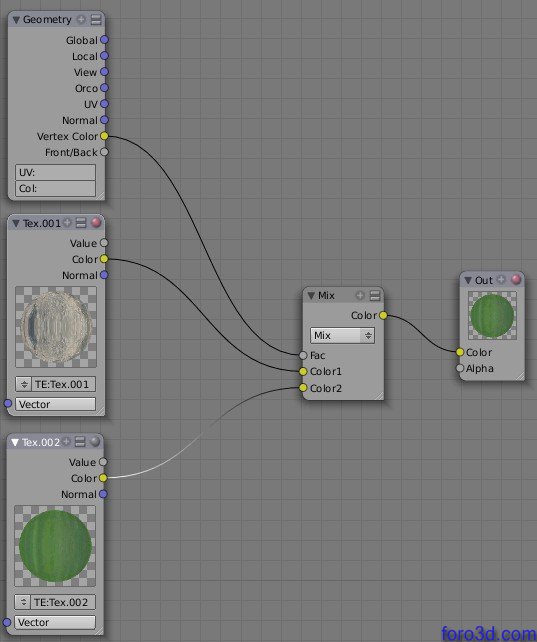The height and width of the screenshot is (642, 537).
Task: Click the Tex.002 Value output socket
Action: [103, 462]
